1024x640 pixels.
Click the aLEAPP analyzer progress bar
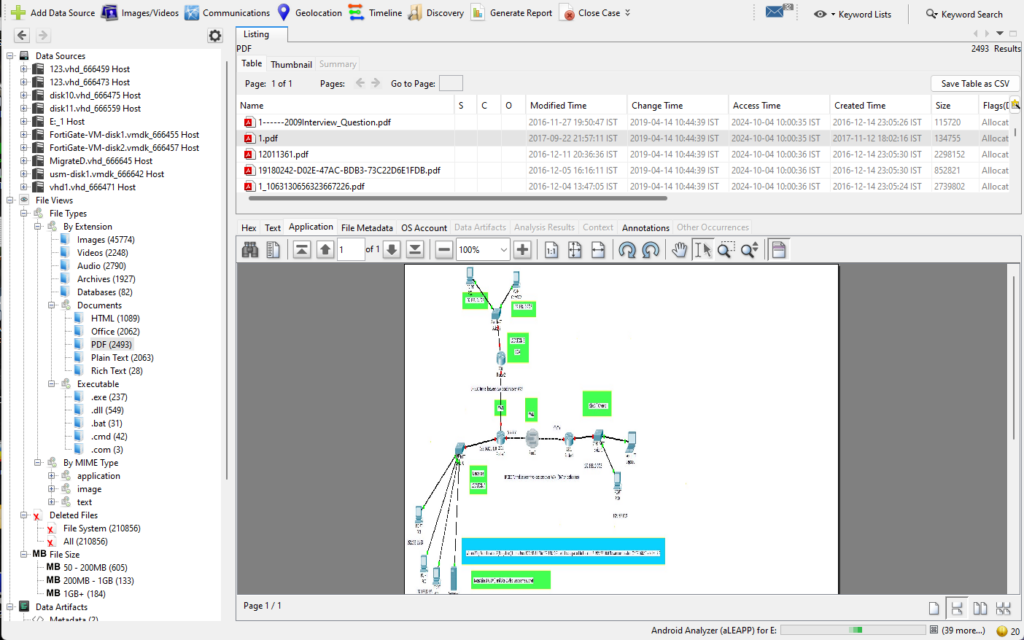pyautogui.click(x=854, y=630)
